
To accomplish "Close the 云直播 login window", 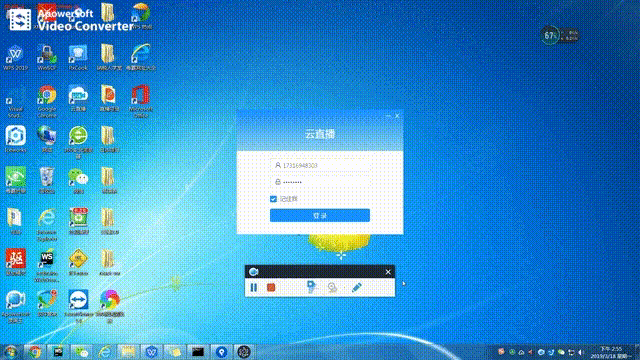I will [x=397, y=116].
